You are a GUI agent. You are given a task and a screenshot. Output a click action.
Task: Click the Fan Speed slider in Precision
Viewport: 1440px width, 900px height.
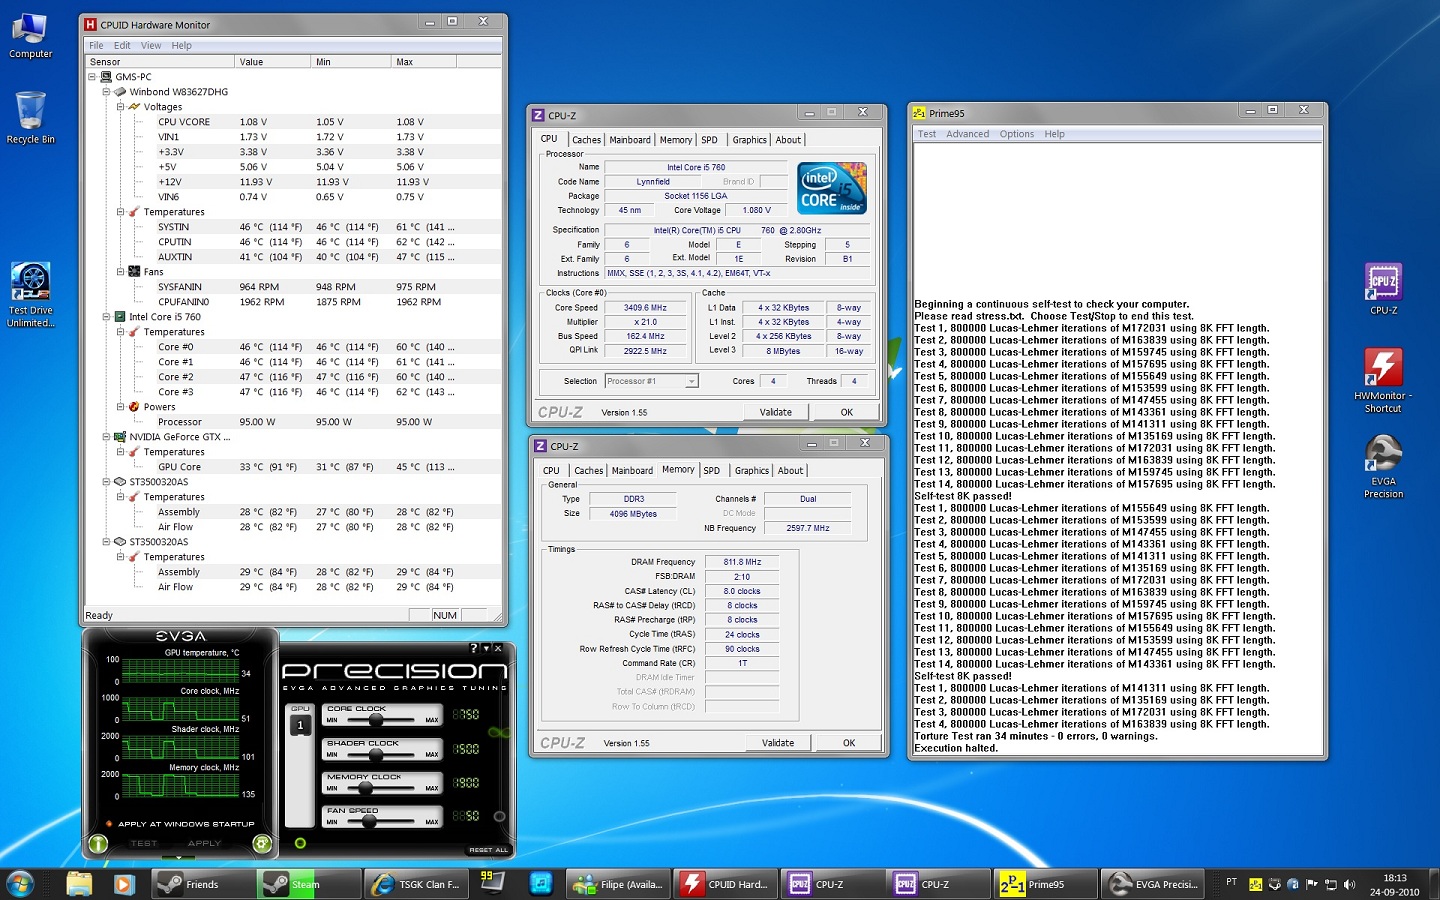point(368,821)
